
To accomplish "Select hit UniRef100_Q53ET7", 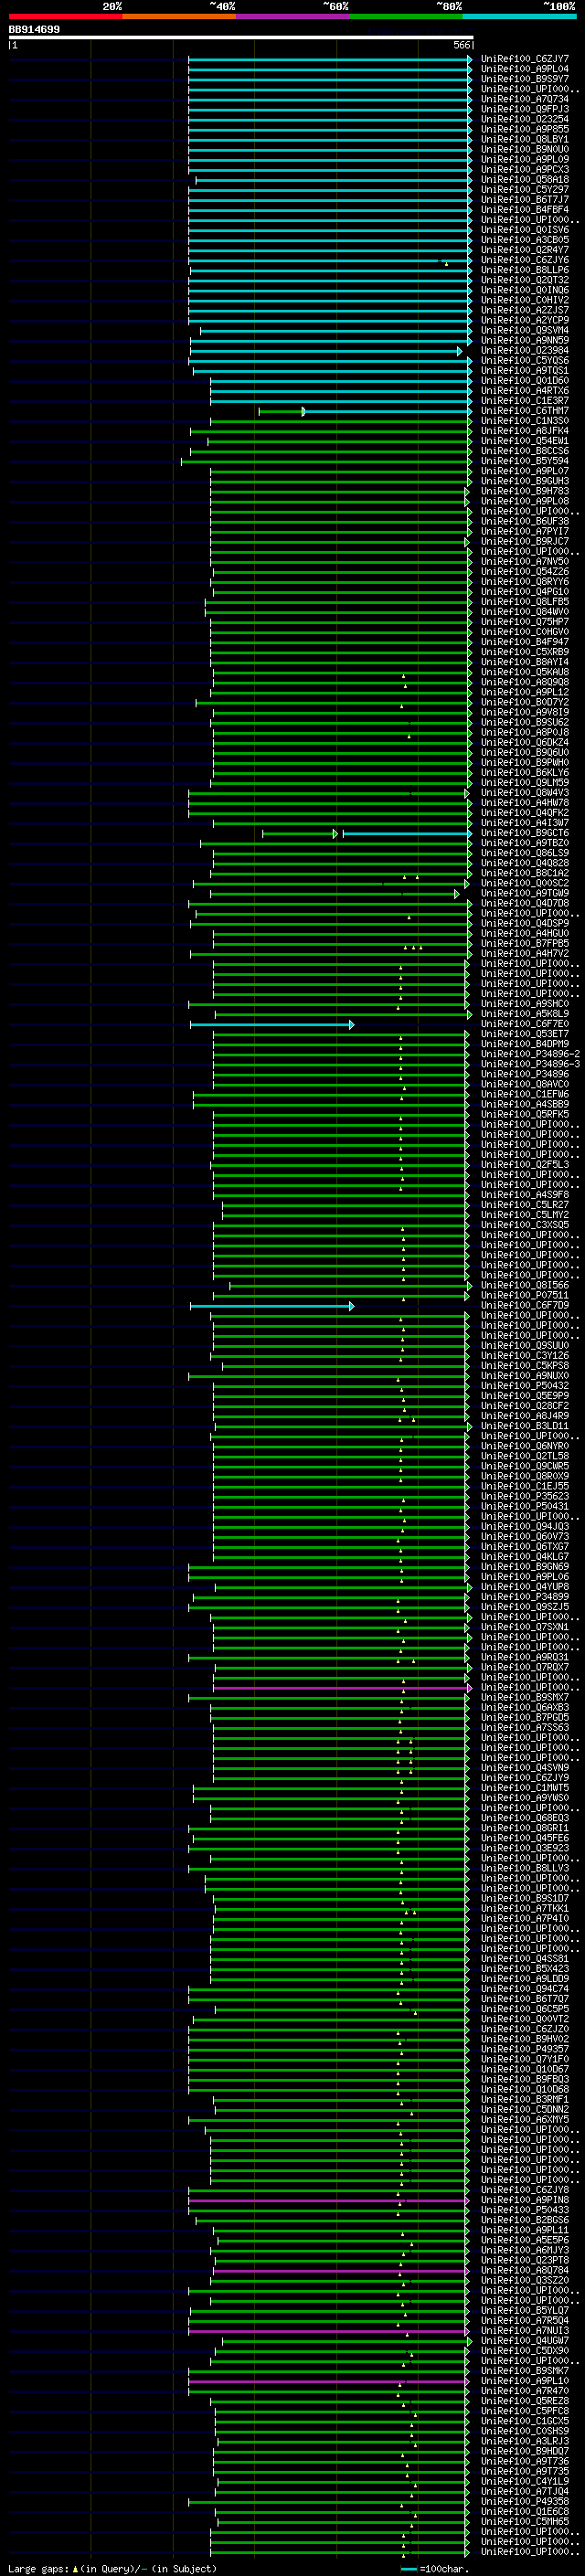I will tap(524, 1034).
